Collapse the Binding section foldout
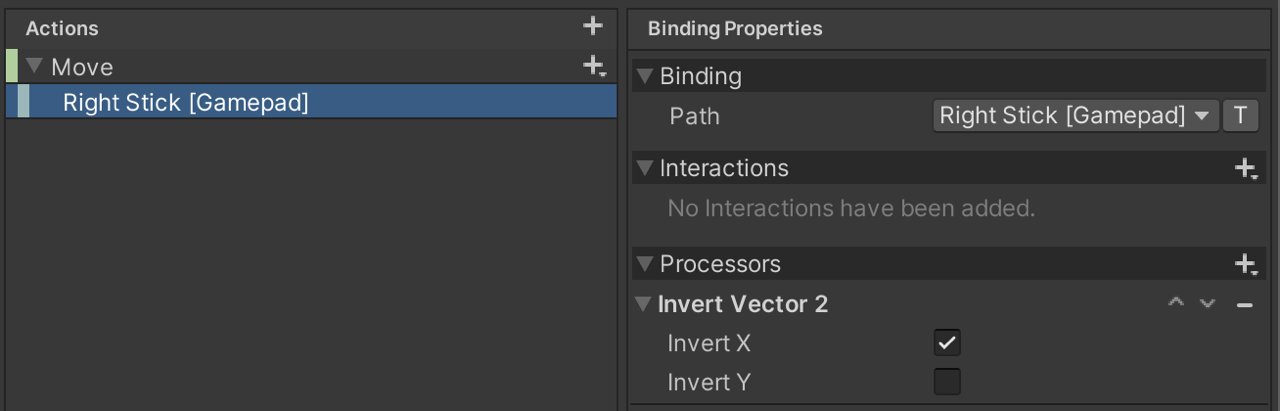 click(x=645, y=76)
